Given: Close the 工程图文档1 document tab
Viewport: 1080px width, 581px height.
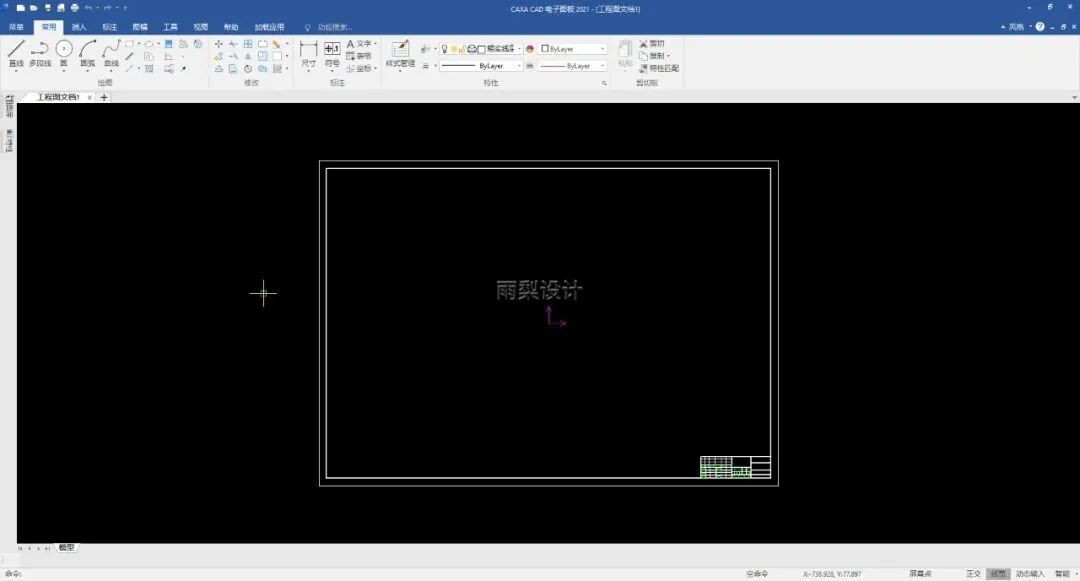Looking at the screenshot, I should tap(90, 98).
